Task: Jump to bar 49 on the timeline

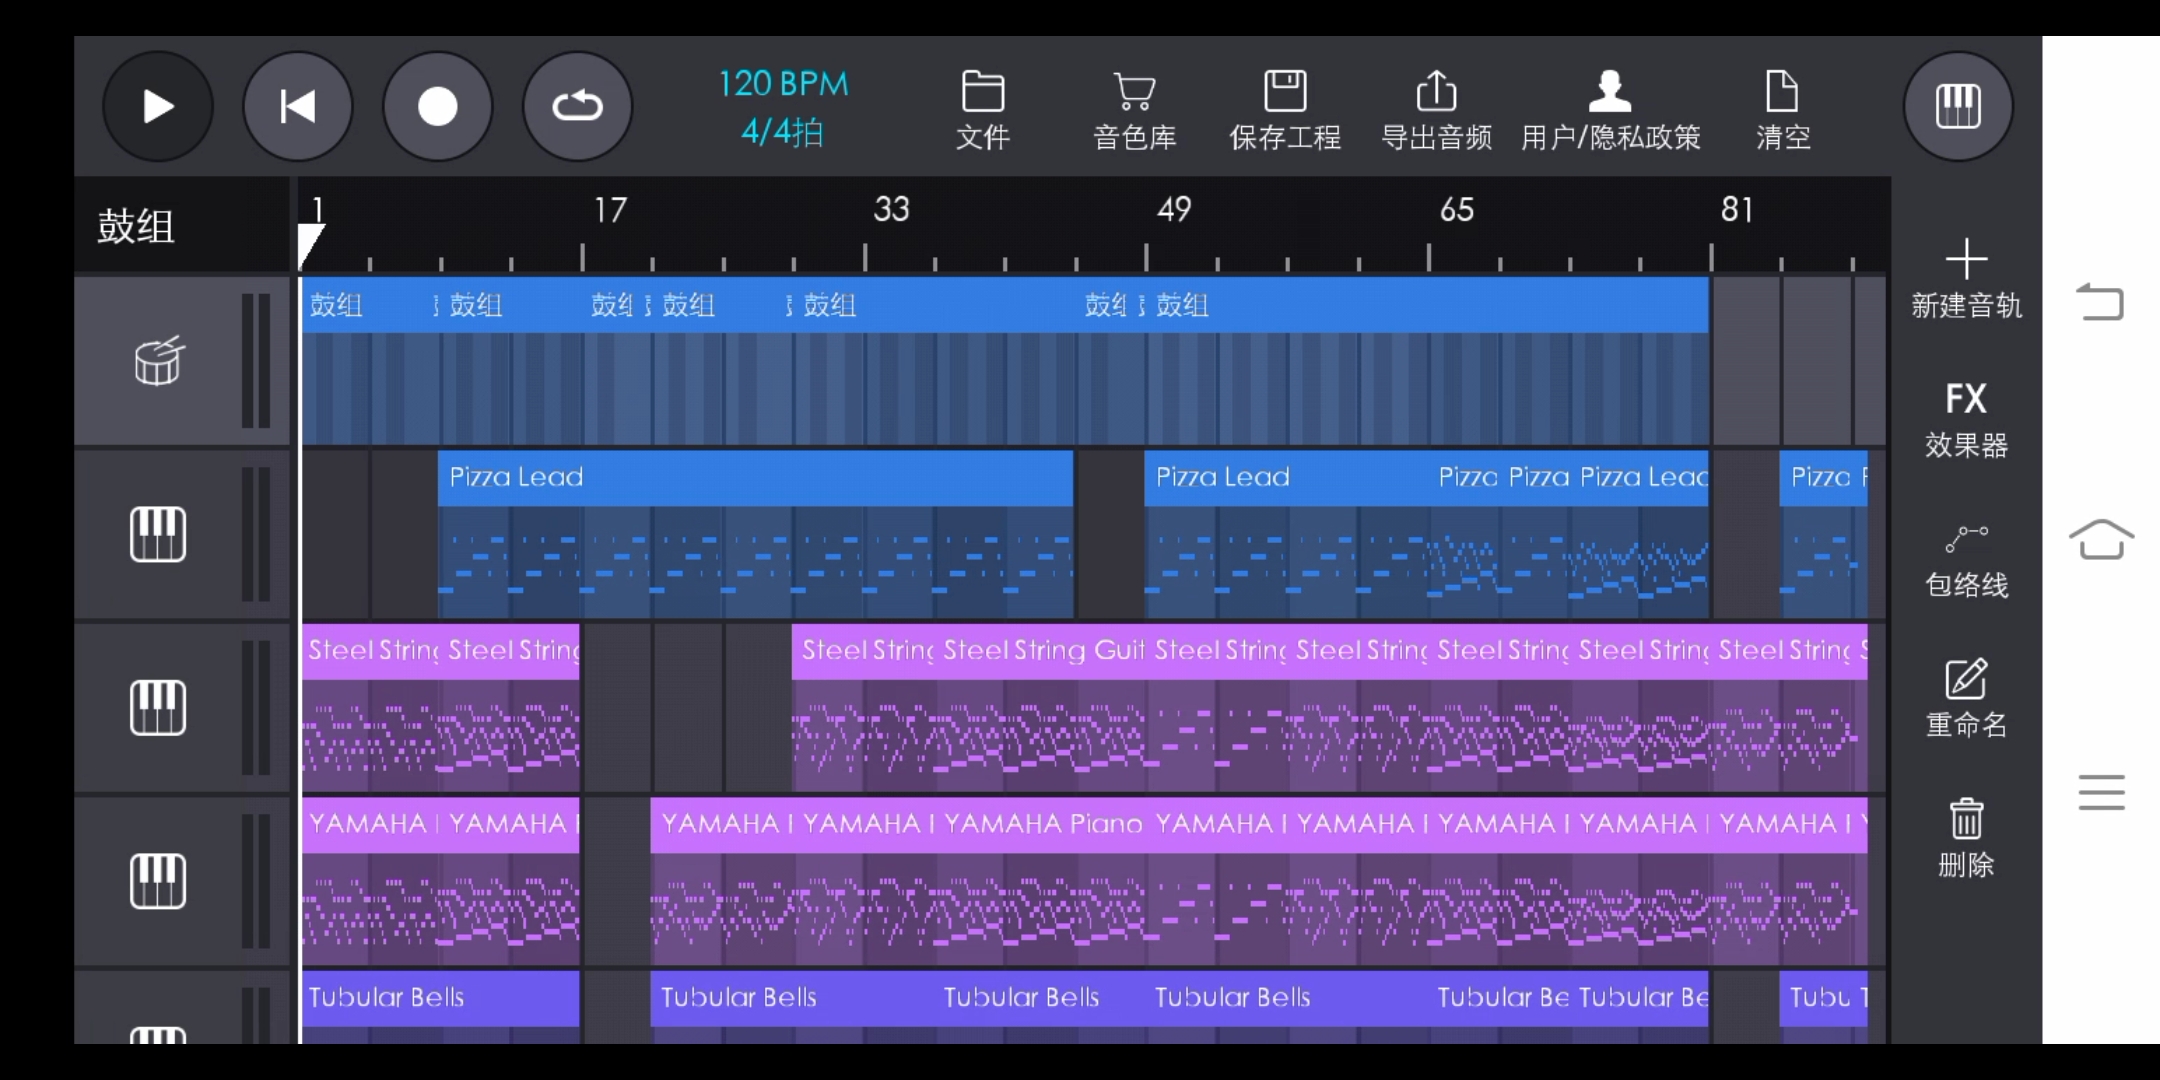Action: pyautogui.click(x=1174, y=209)
